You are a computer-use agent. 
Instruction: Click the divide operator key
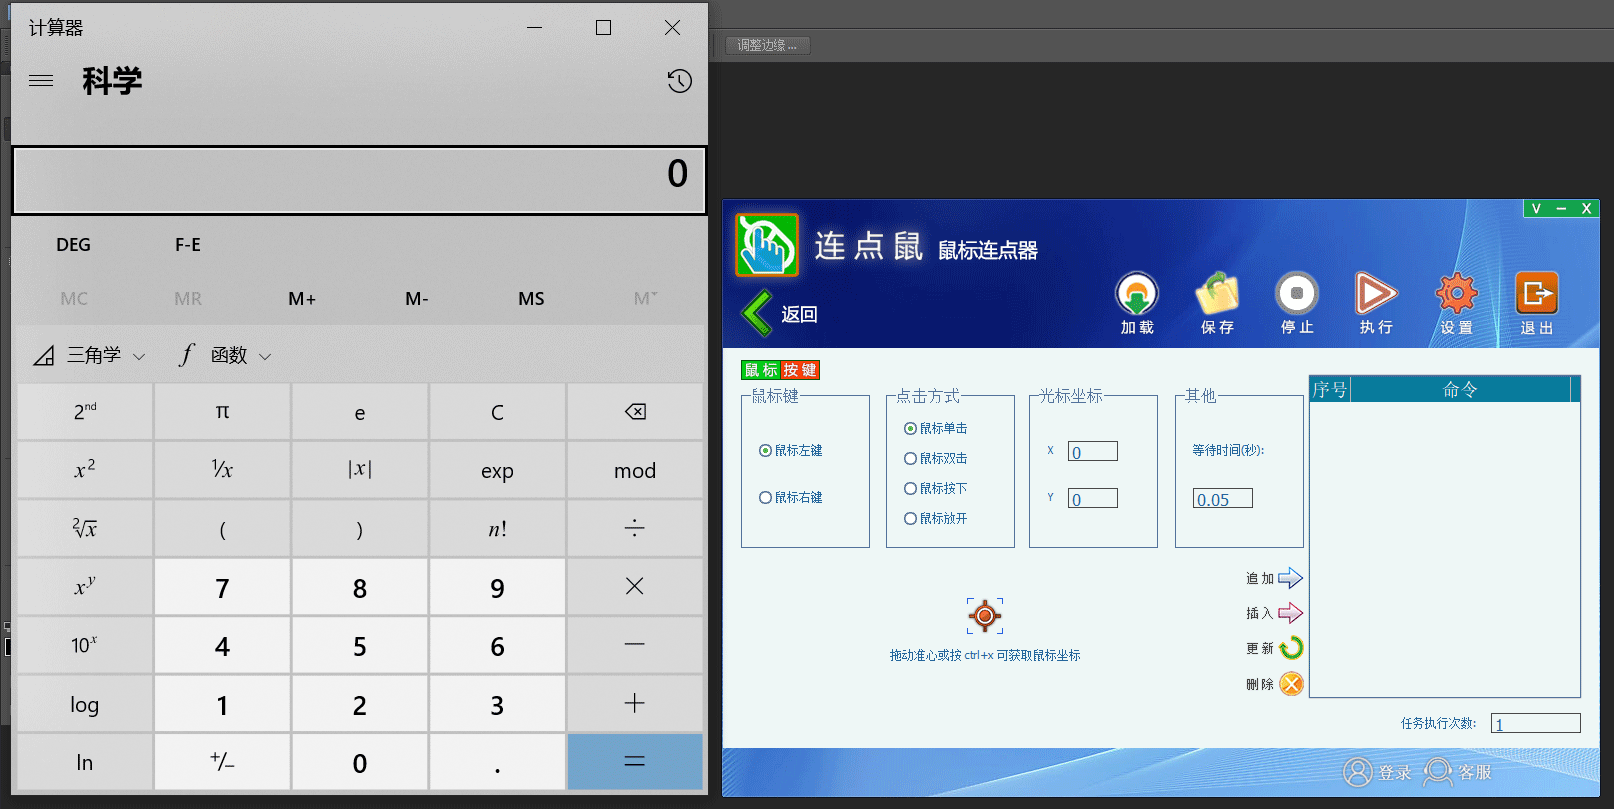(635, 528)
